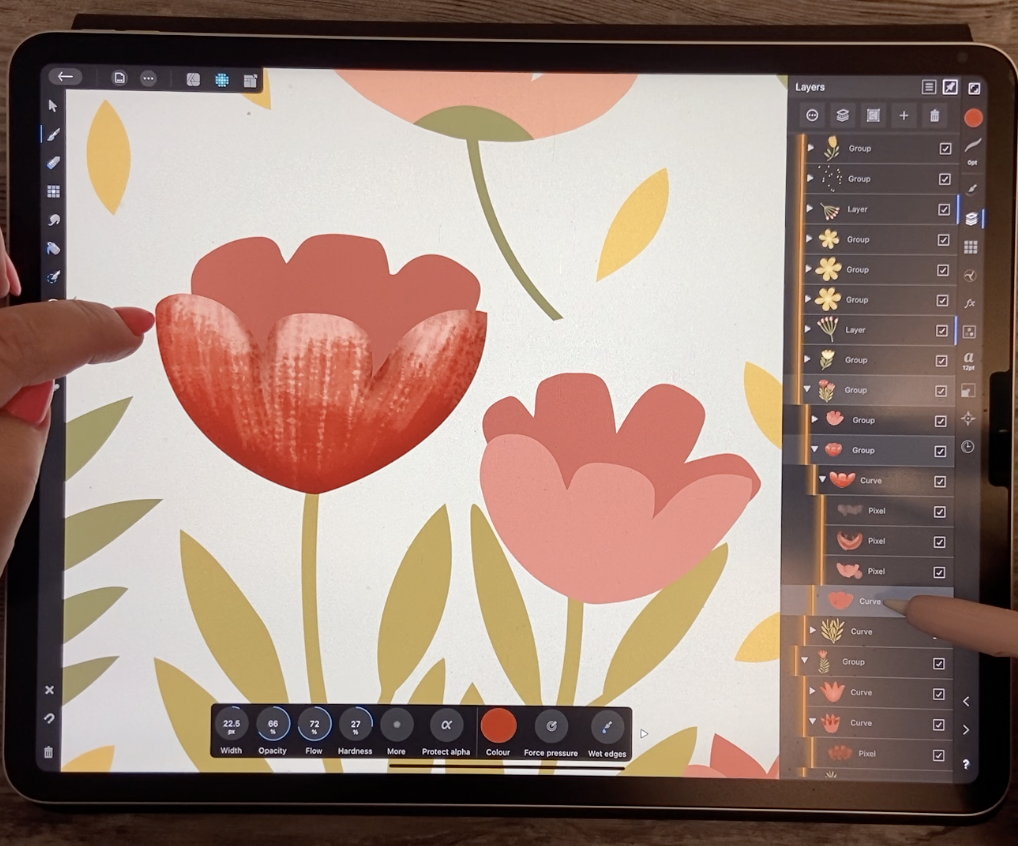
Task: Tap the deselect X icon
Action: (x=49, y=690)
